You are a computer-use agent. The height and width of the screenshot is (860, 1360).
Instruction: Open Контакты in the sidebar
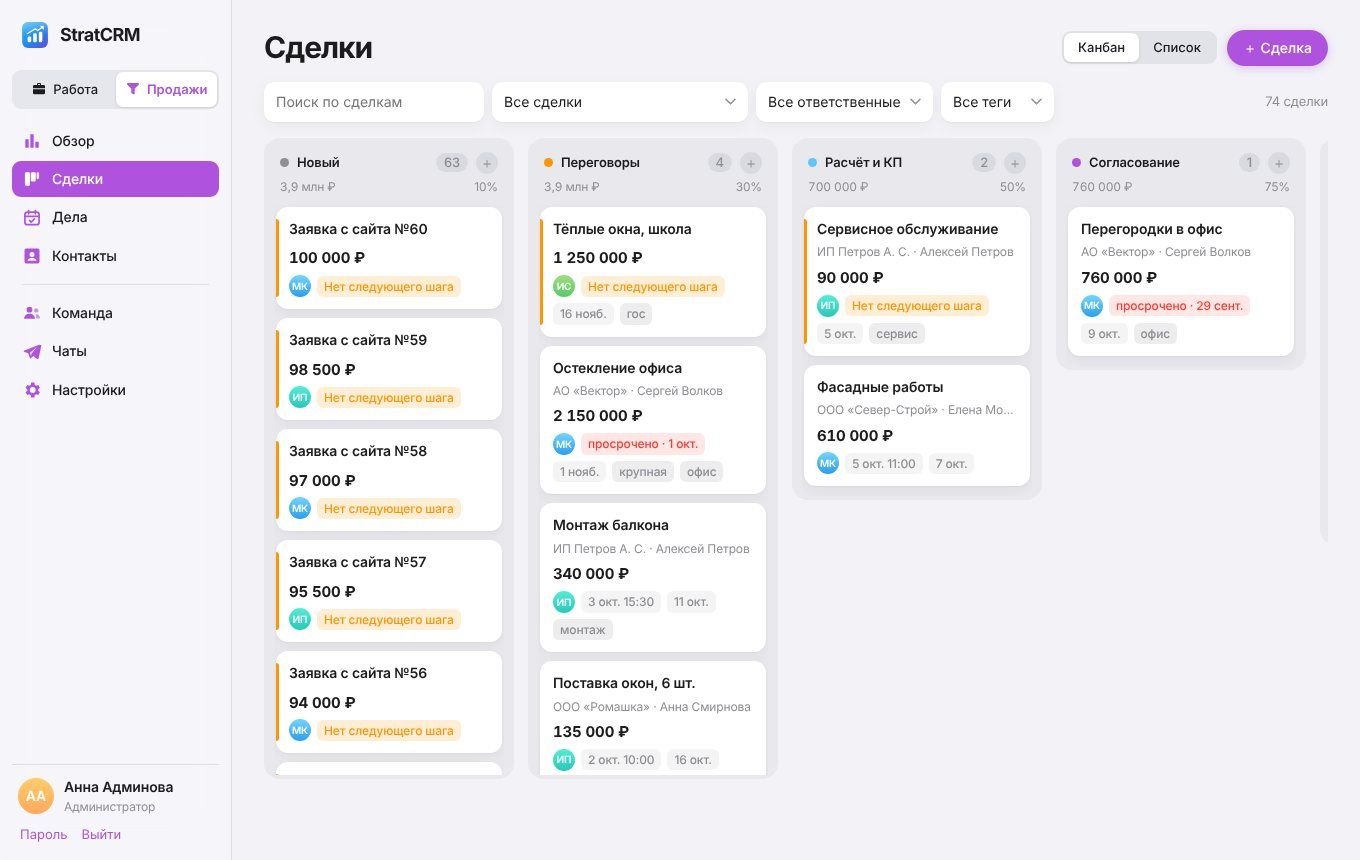point(115,256)
